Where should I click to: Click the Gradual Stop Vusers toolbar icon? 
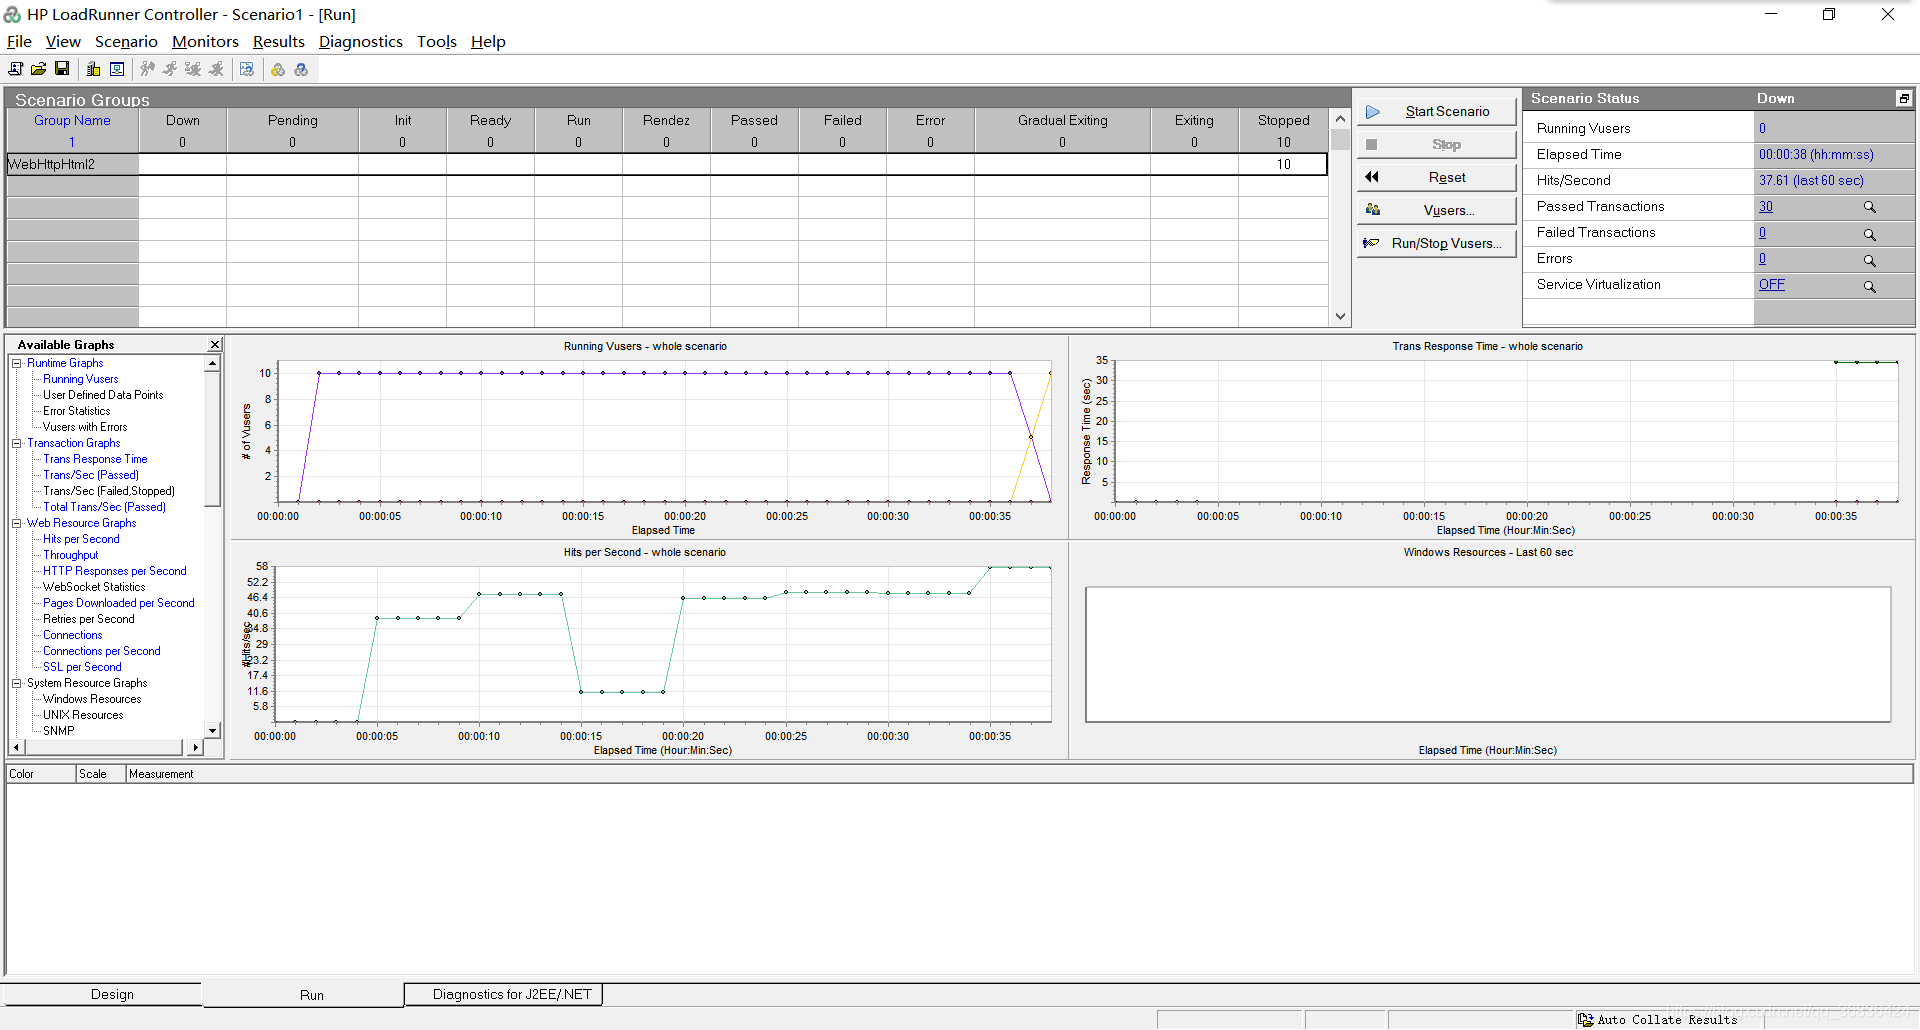[193, 69]
